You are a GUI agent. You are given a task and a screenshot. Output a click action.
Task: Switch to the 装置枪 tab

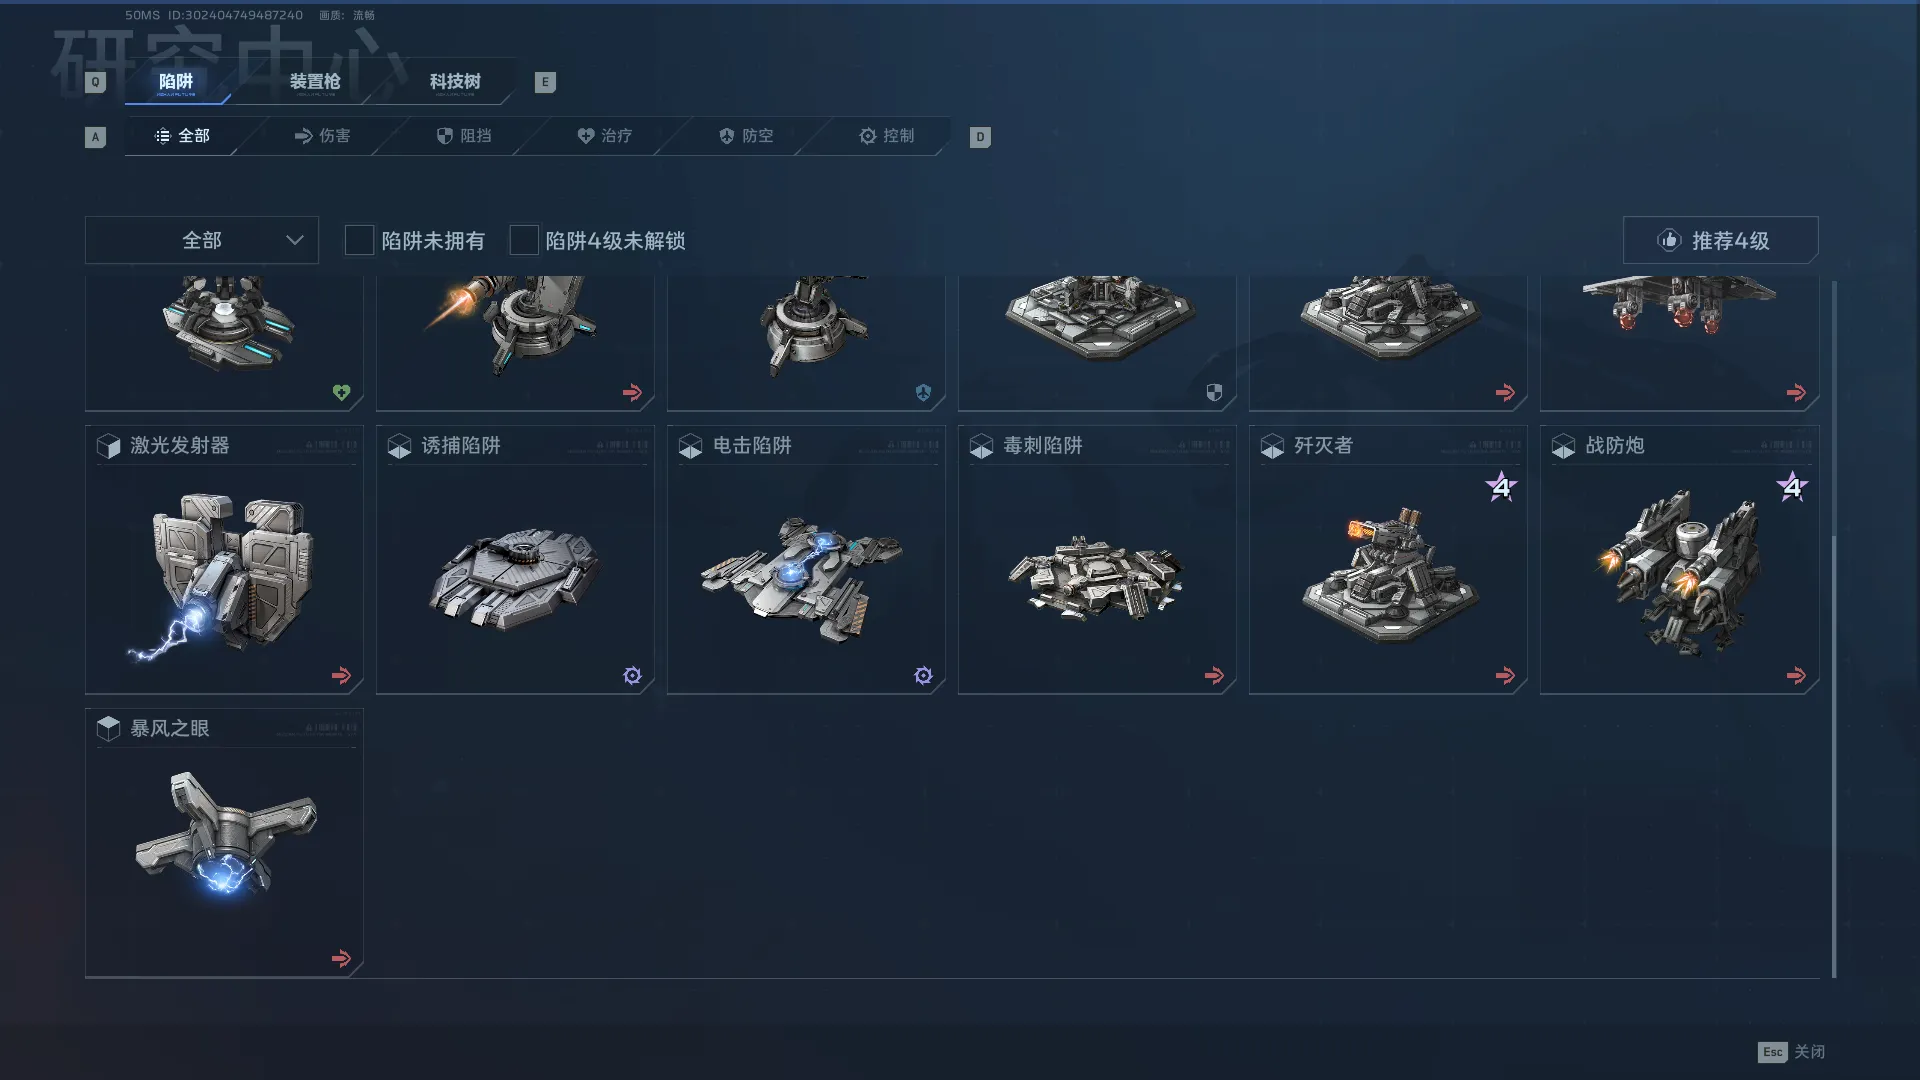[x=315, y=82]
